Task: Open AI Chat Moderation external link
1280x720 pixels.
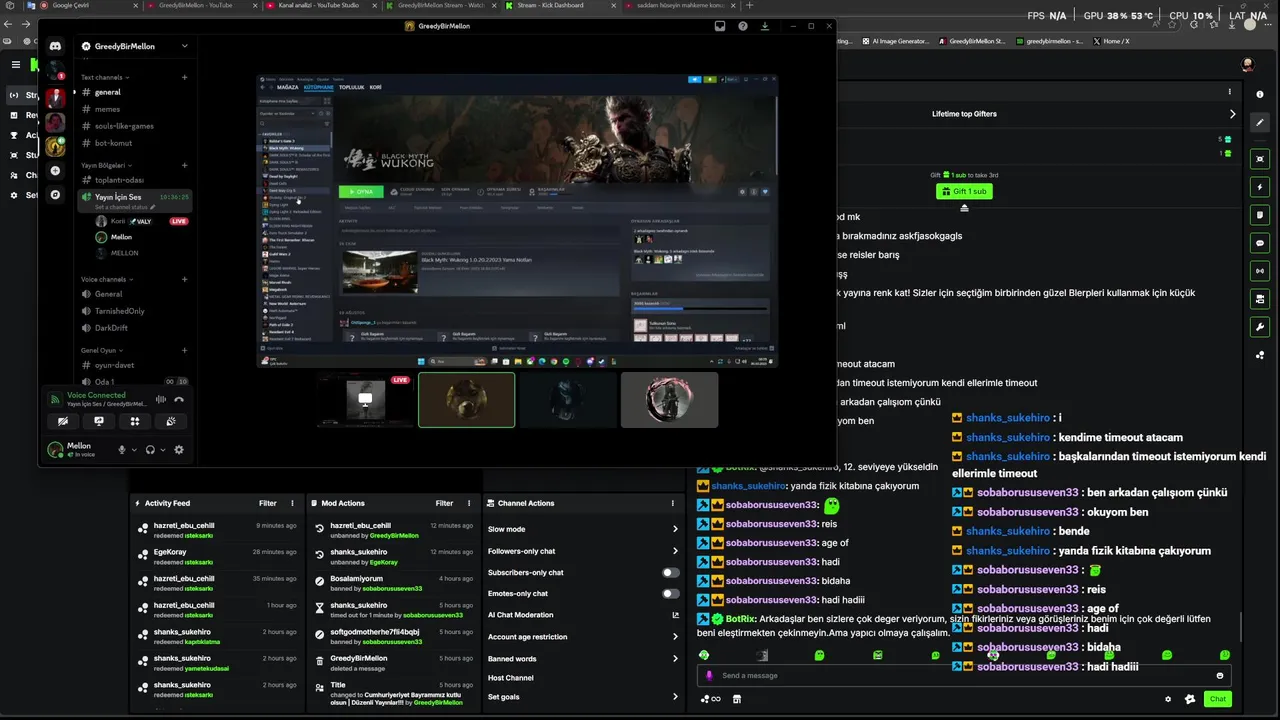Action: [675, 615]
